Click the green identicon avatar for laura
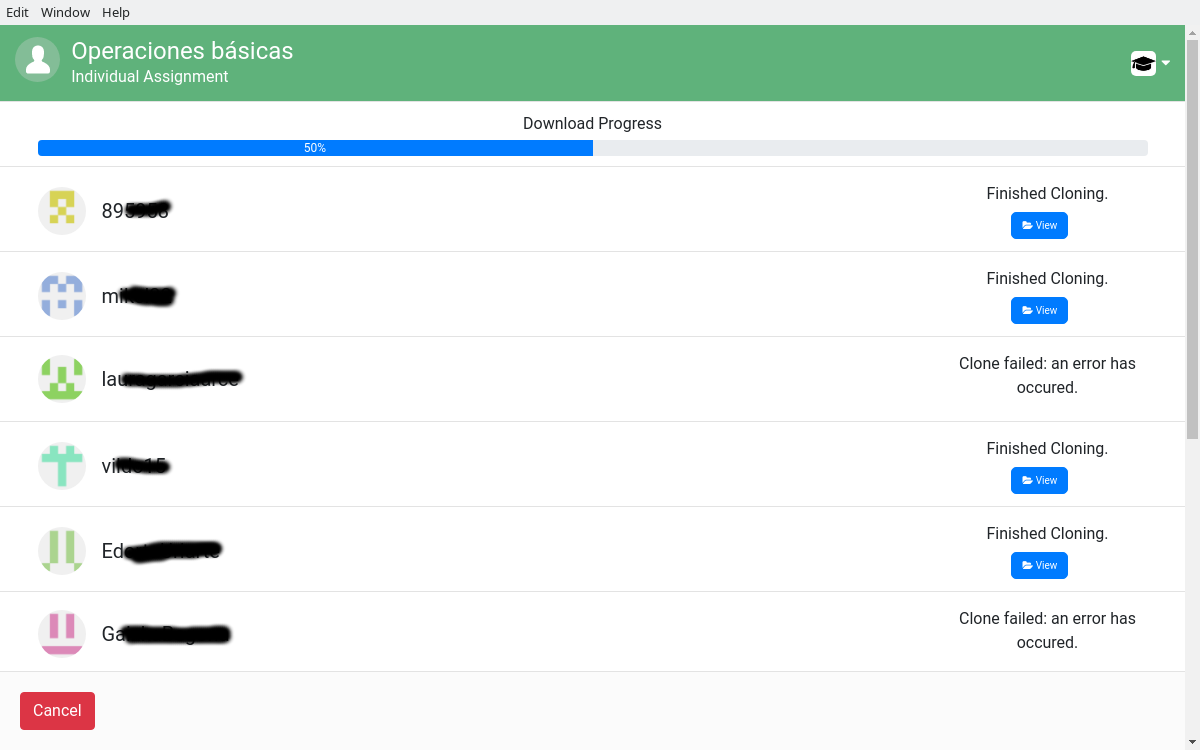This screenshot has height=750, width=1200. (62, 378)
